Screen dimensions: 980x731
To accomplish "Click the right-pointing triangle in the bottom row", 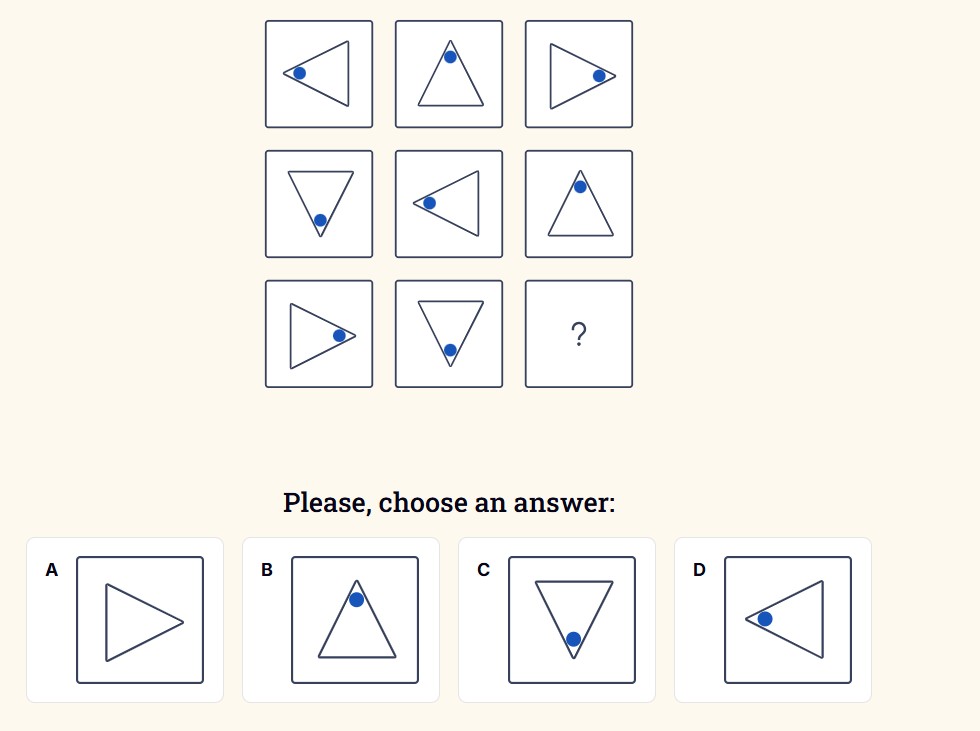I will click(318, 334).
